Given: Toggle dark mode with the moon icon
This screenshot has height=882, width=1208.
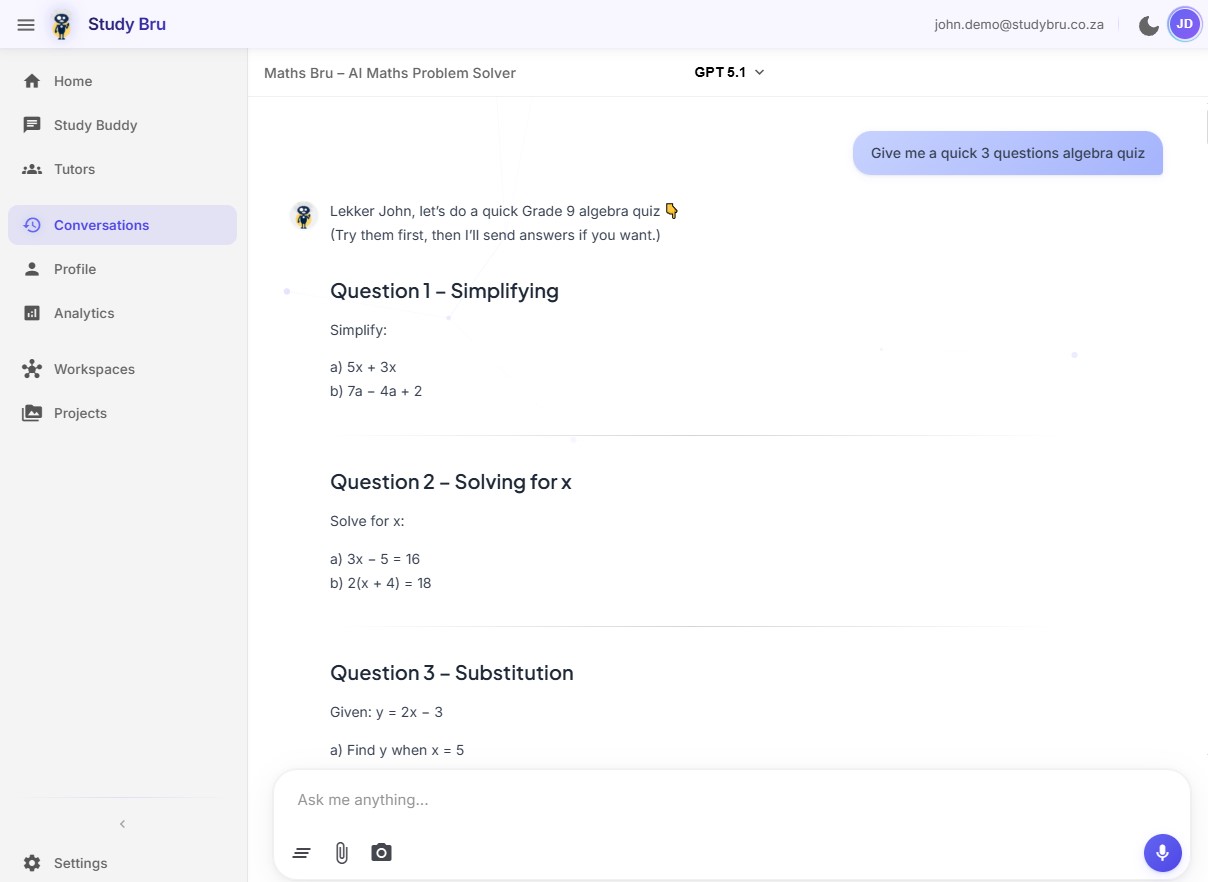Looking at the screenshot, I should pyautogui.click(x=1148, y=24).
